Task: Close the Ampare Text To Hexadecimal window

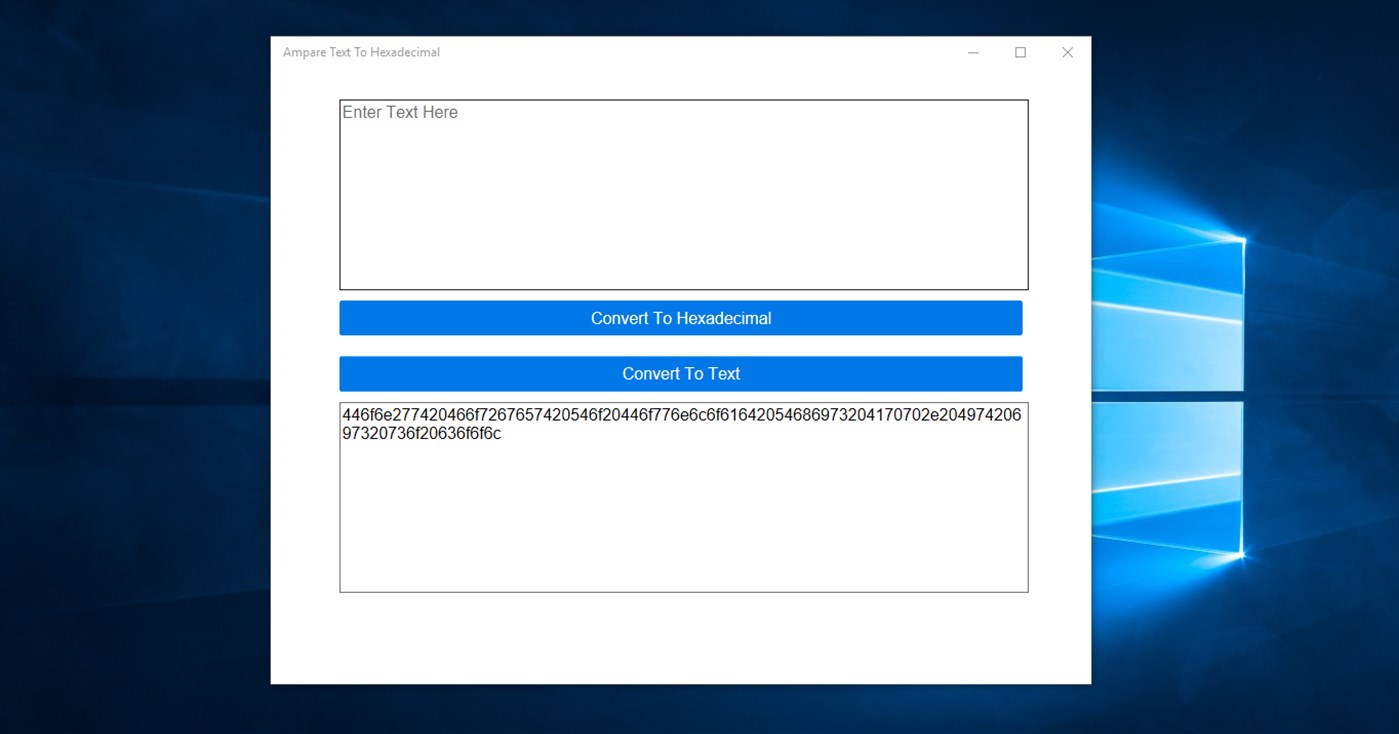Action: [x=1067, y=52]
